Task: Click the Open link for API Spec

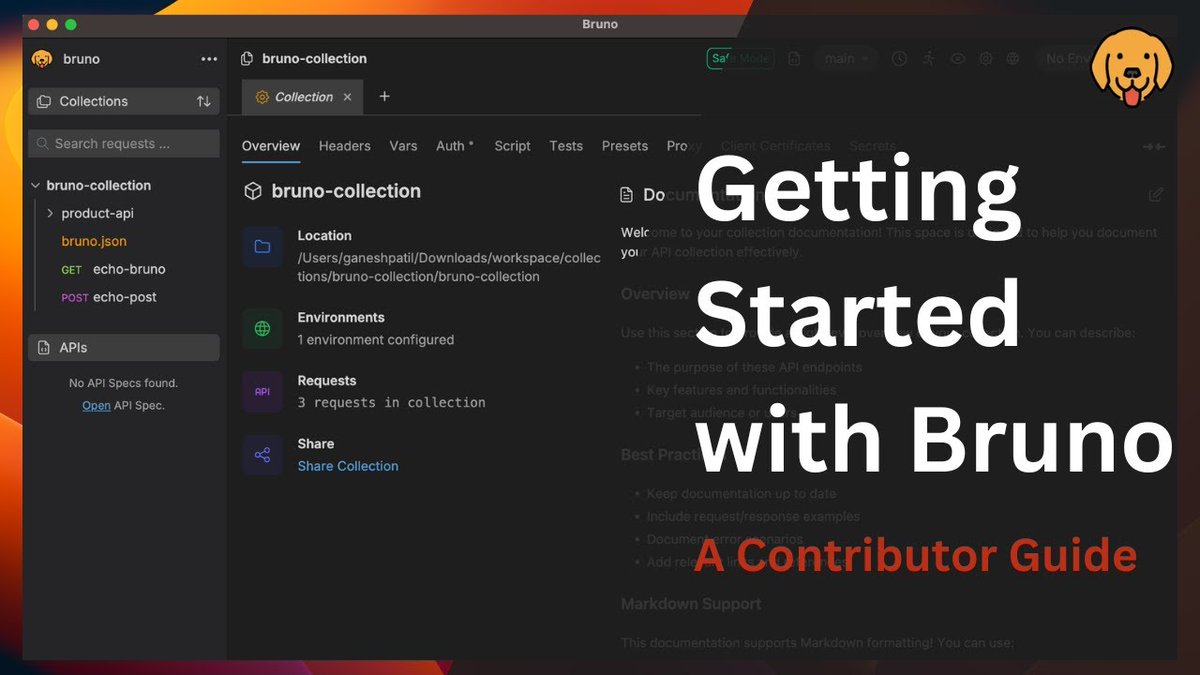Action: click(x=96, y=405)
